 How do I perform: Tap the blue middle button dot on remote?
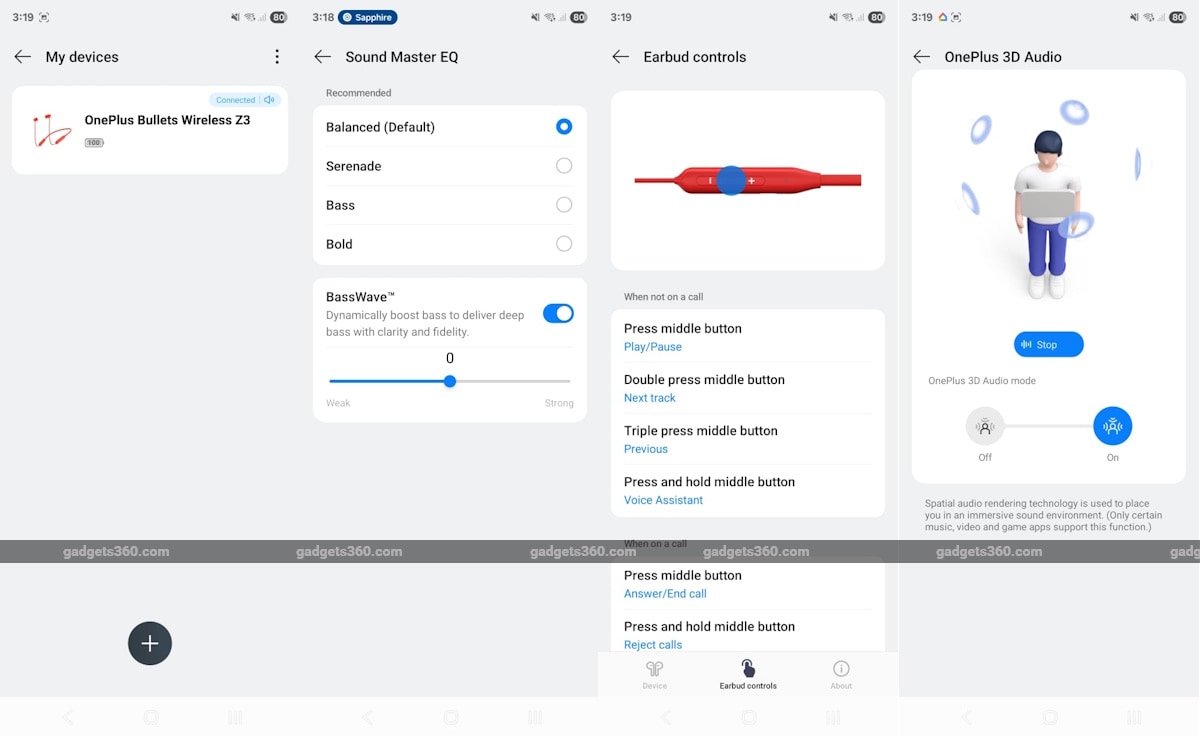pyautogui.click(x=731, y=180)
